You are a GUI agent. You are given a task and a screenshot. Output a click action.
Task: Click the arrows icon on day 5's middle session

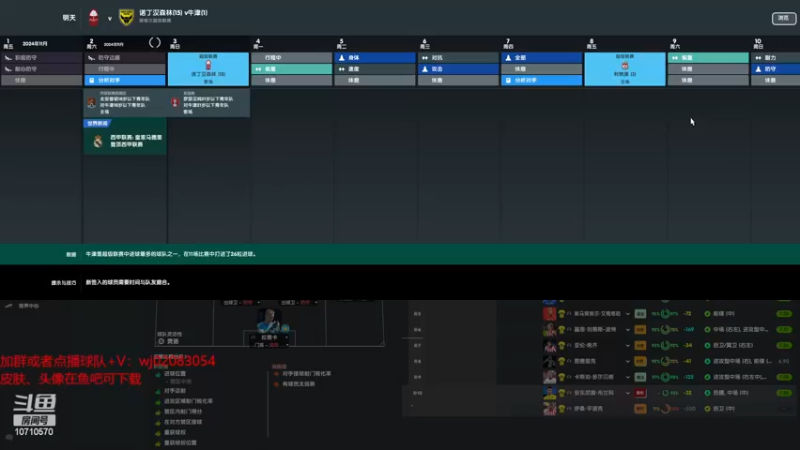tap(342, 69)
